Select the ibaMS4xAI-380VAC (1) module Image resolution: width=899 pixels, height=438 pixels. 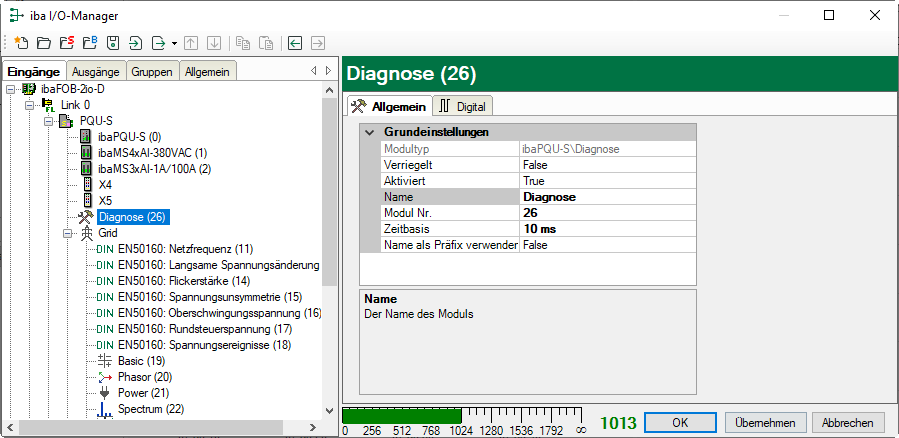[x=152, y=153]
